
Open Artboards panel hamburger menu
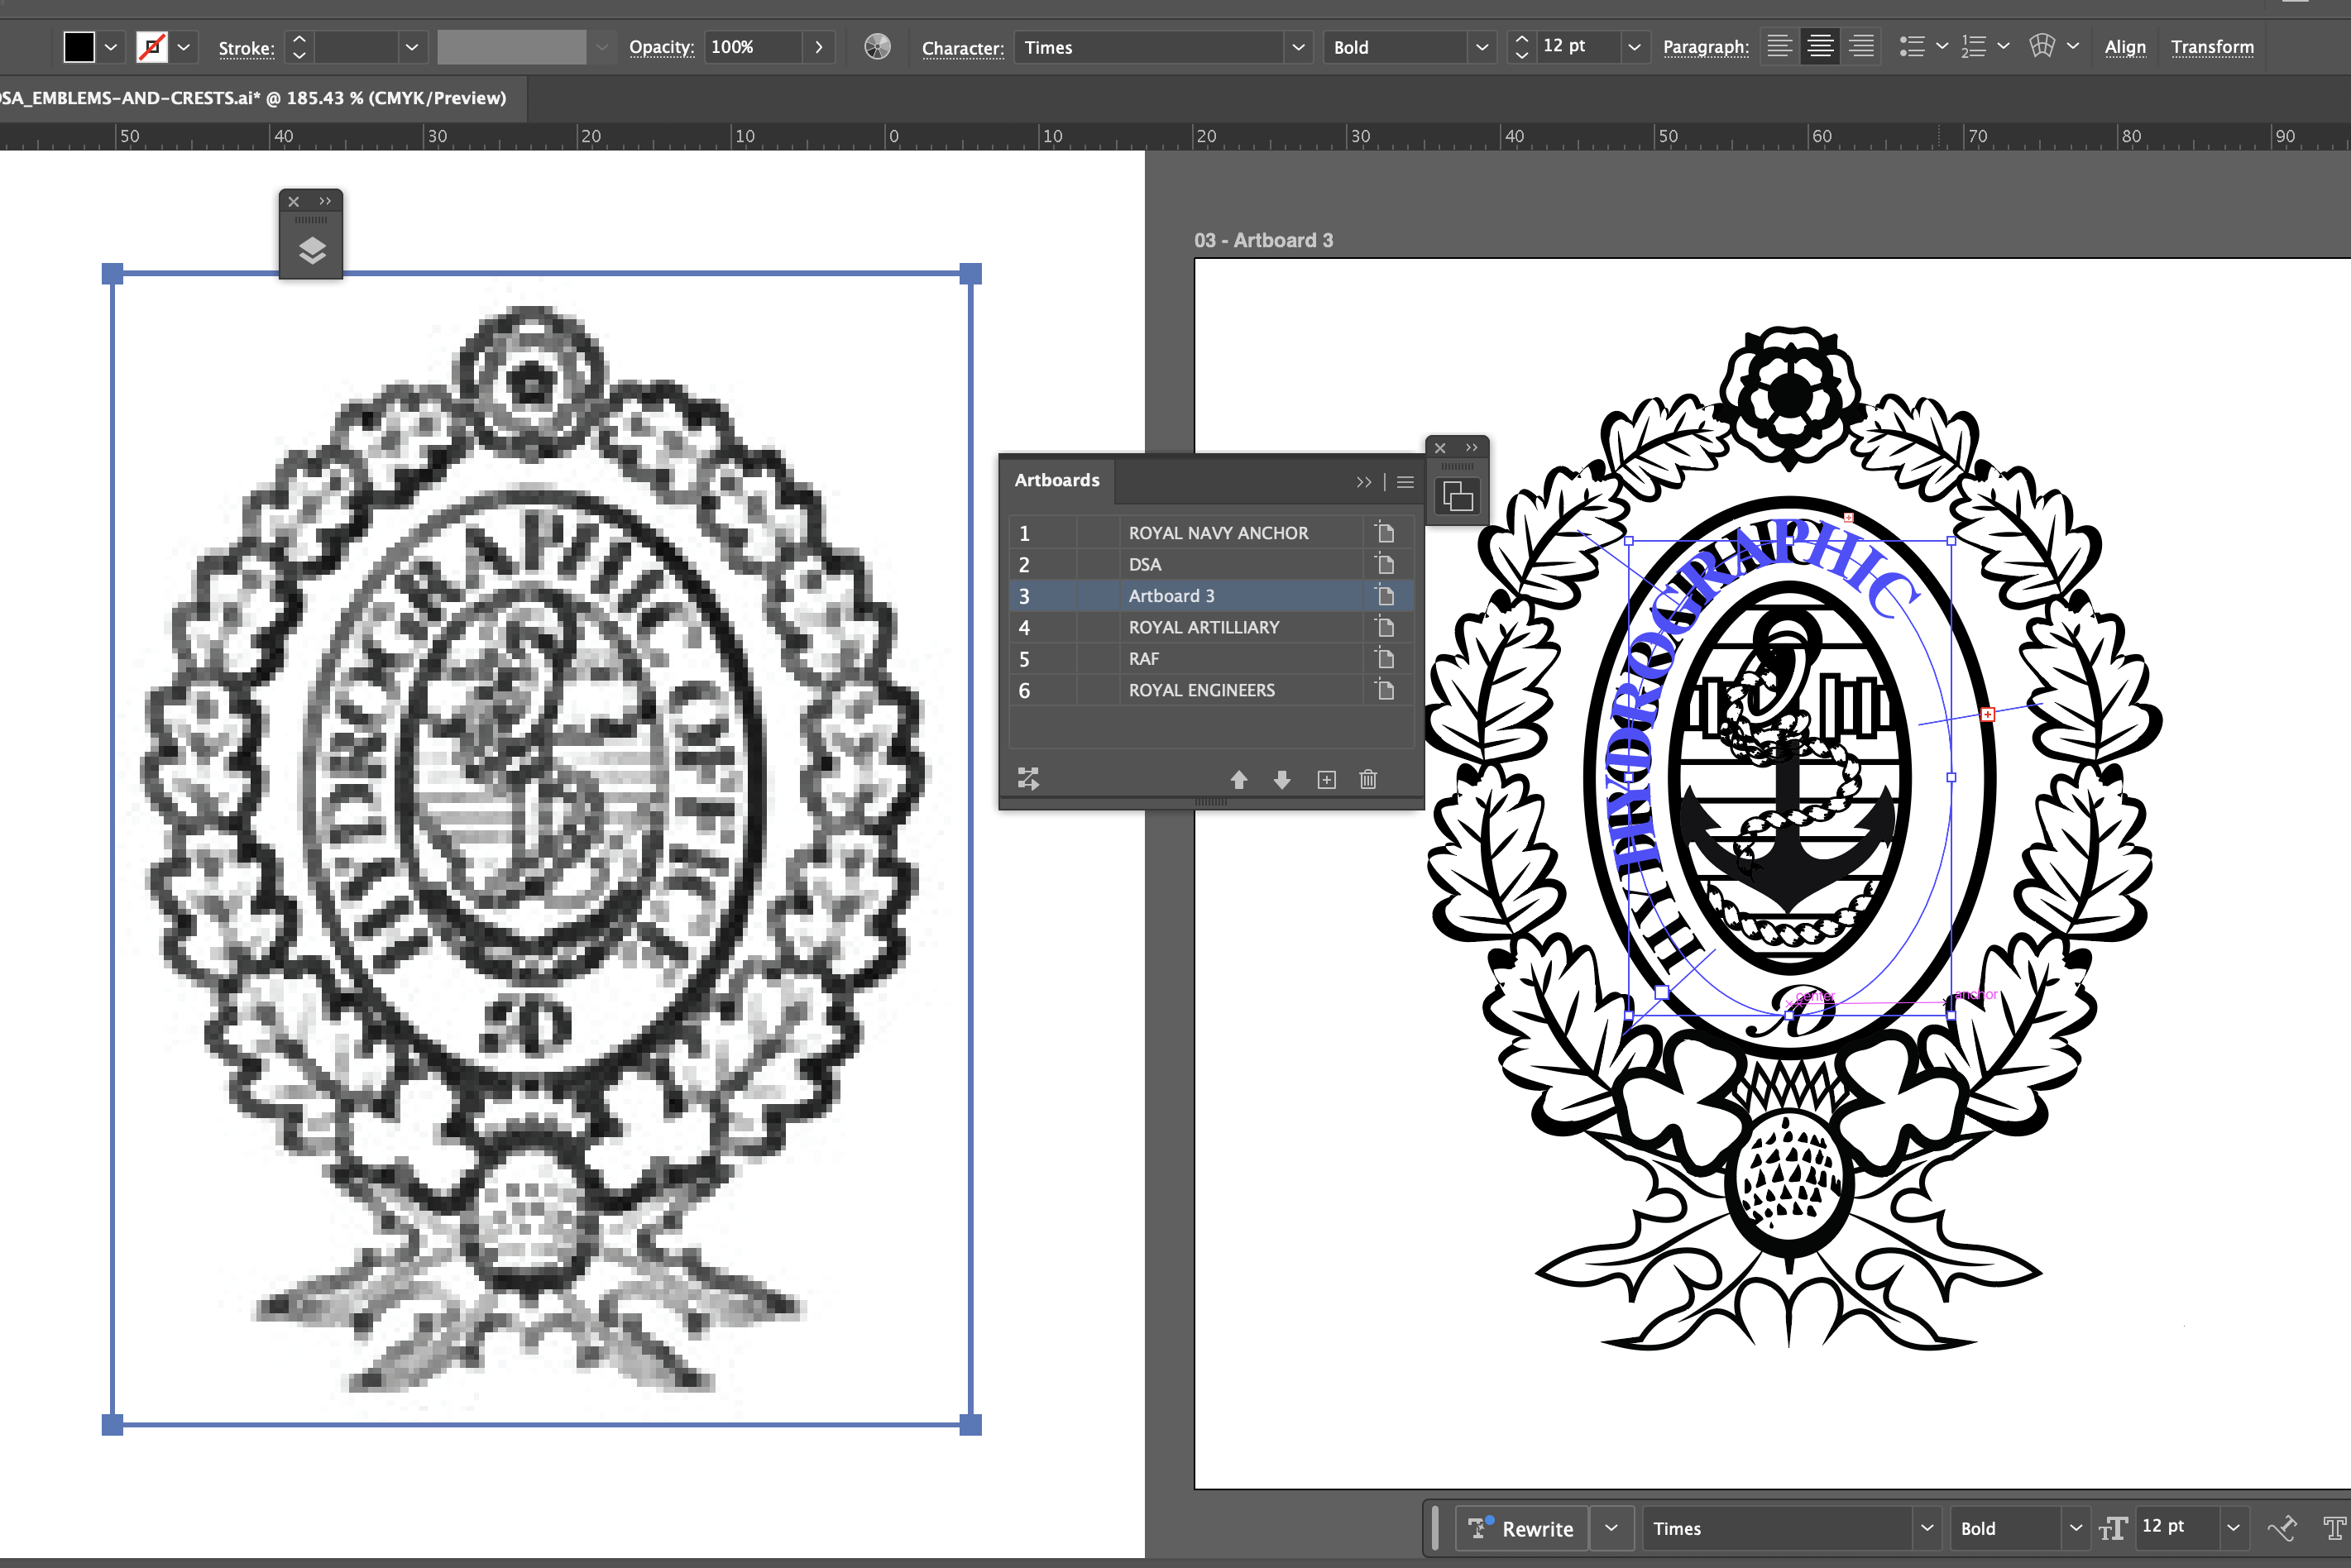pyautogui.click(x=1405, y=482)
